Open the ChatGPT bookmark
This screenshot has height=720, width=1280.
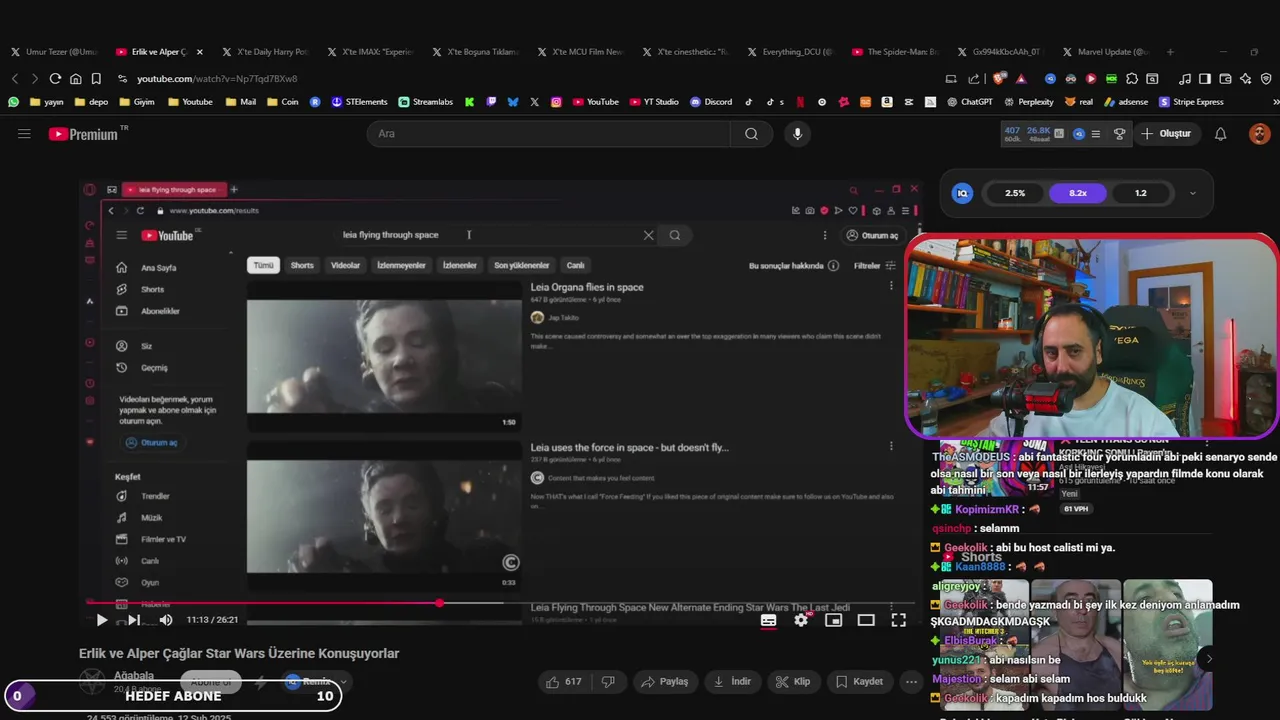pyautogui.click(x=968, y=102)
